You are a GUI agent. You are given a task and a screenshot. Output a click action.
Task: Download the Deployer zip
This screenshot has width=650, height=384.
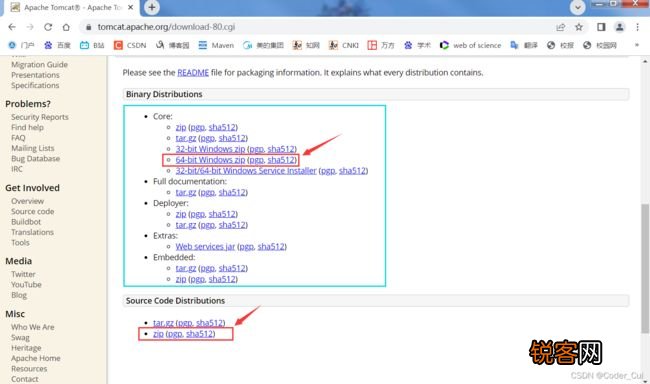(x=181, y=214)
